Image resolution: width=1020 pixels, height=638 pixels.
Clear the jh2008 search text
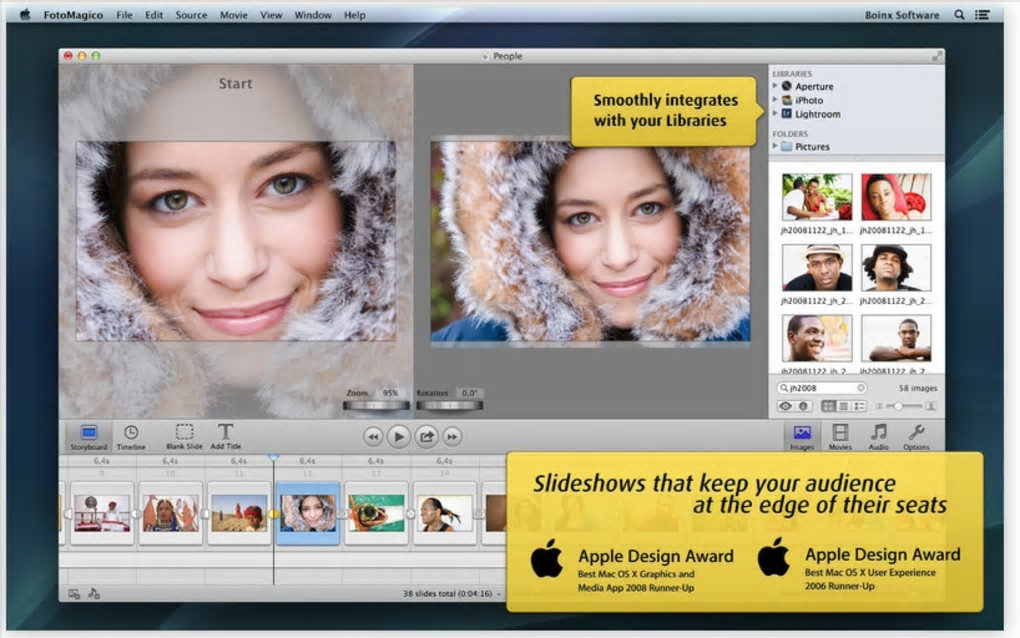coord(861,388)
